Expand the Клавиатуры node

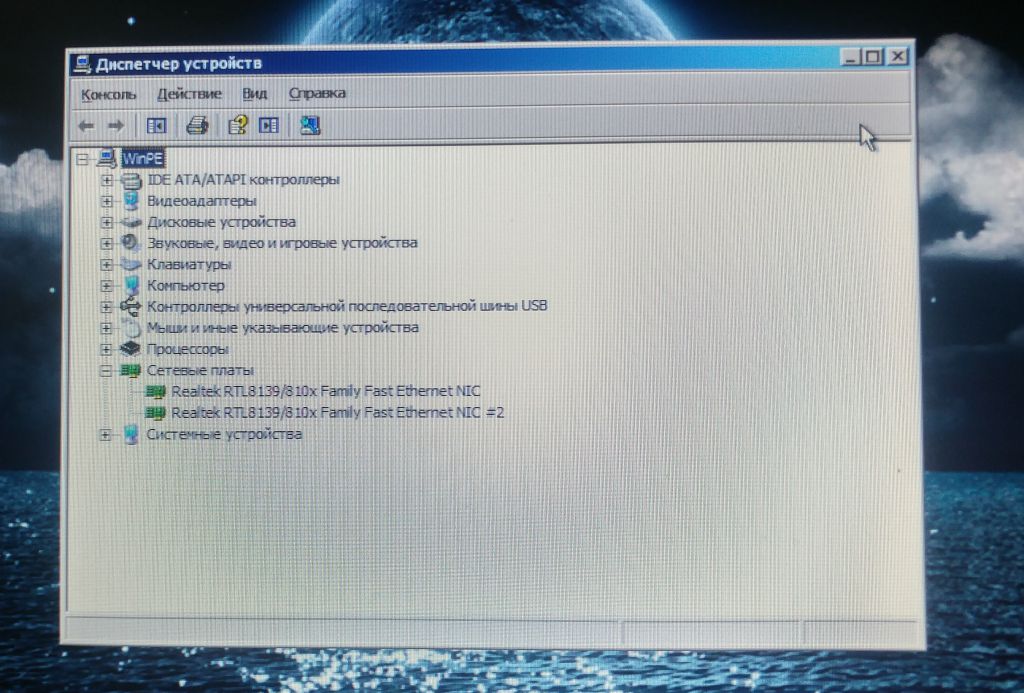[106, 265]
